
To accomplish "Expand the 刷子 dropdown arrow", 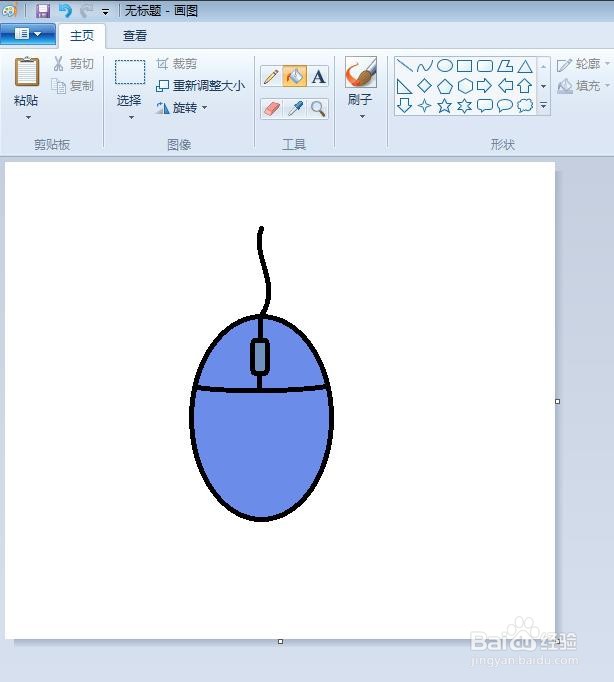I will (x=362, y=117).
